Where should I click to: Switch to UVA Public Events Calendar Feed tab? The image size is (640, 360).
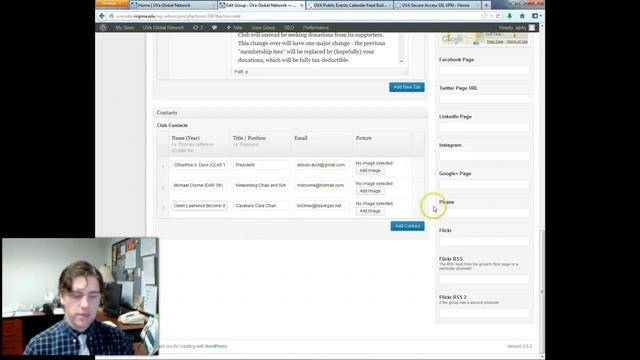click(349, 5)
